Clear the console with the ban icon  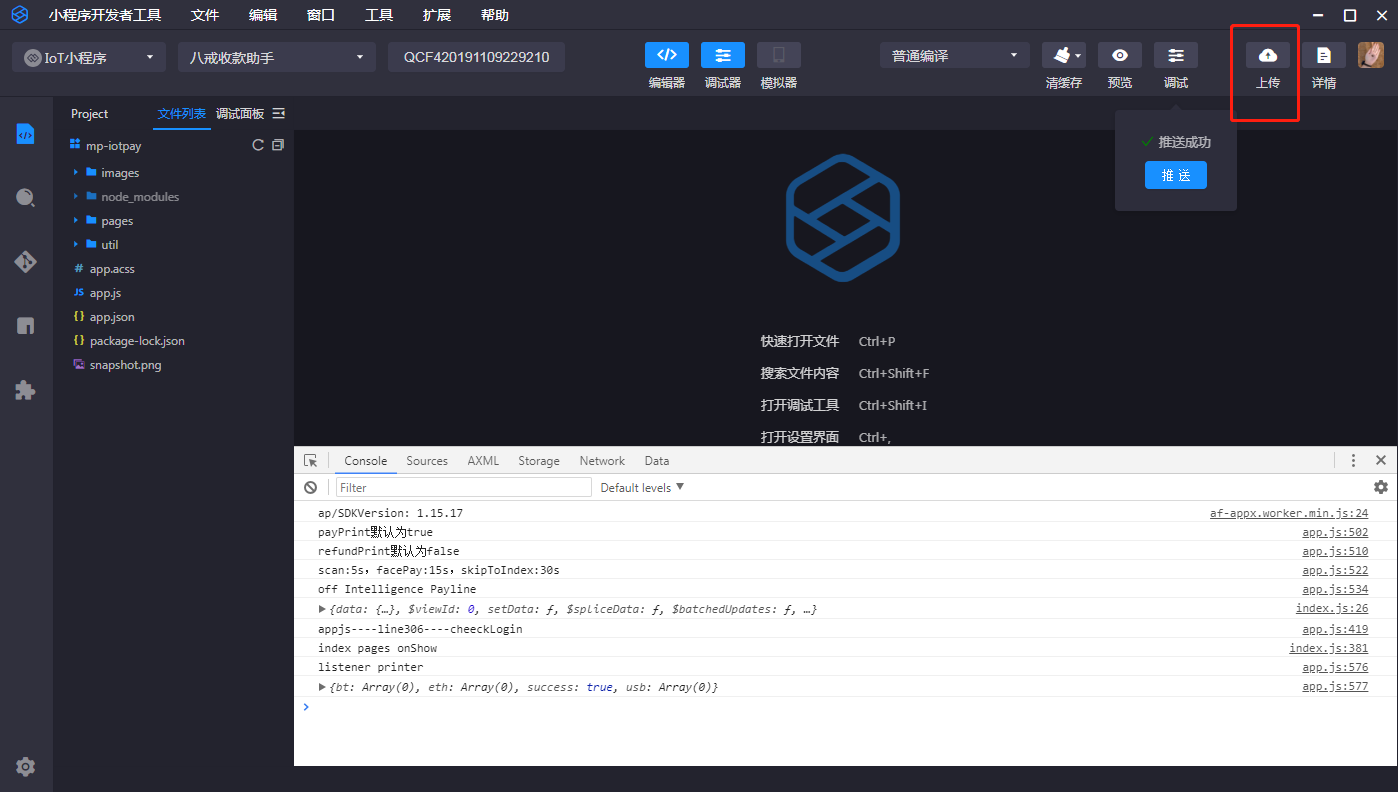coord(311,487)
